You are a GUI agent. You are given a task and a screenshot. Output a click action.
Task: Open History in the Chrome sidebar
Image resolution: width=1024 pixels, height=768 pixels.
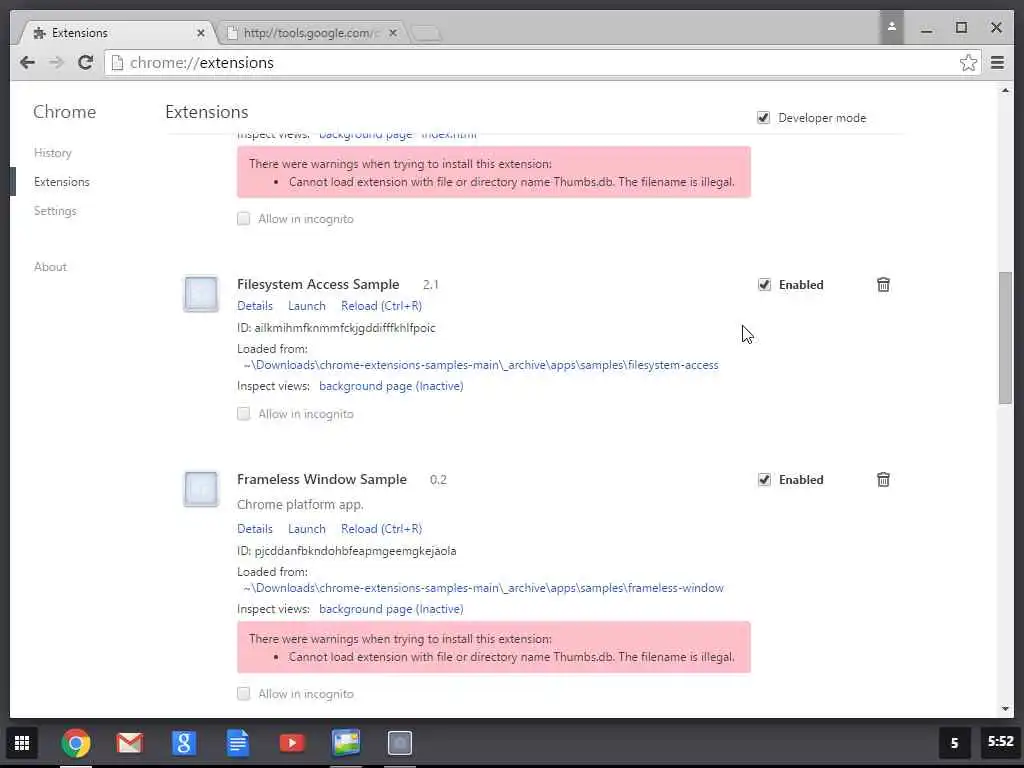click(x=53, y=153)
